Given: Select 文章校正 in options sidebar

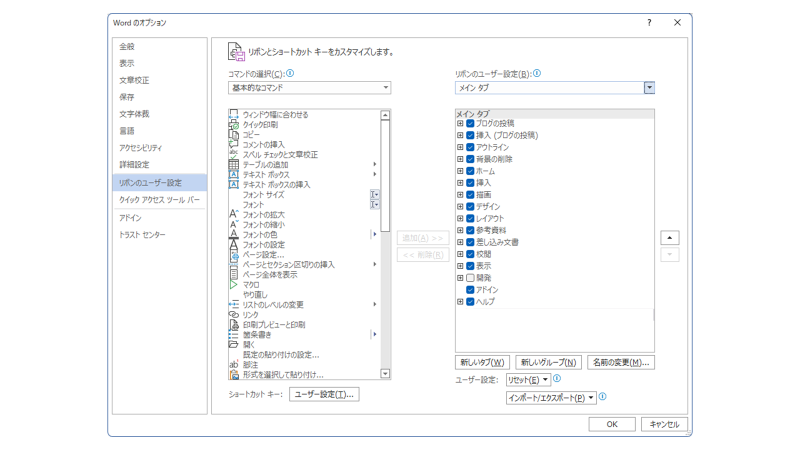Looking at the screenshot, I should (x=160, y=80).
